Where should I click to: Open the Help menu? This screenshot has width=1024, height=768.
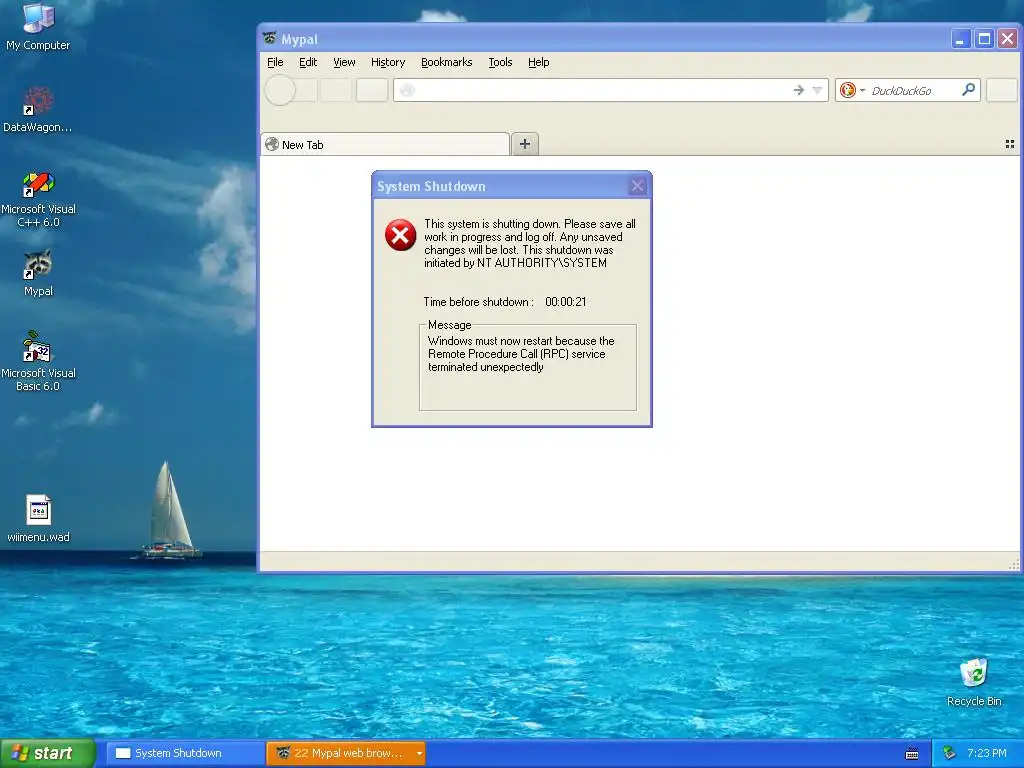pos(539,62)
